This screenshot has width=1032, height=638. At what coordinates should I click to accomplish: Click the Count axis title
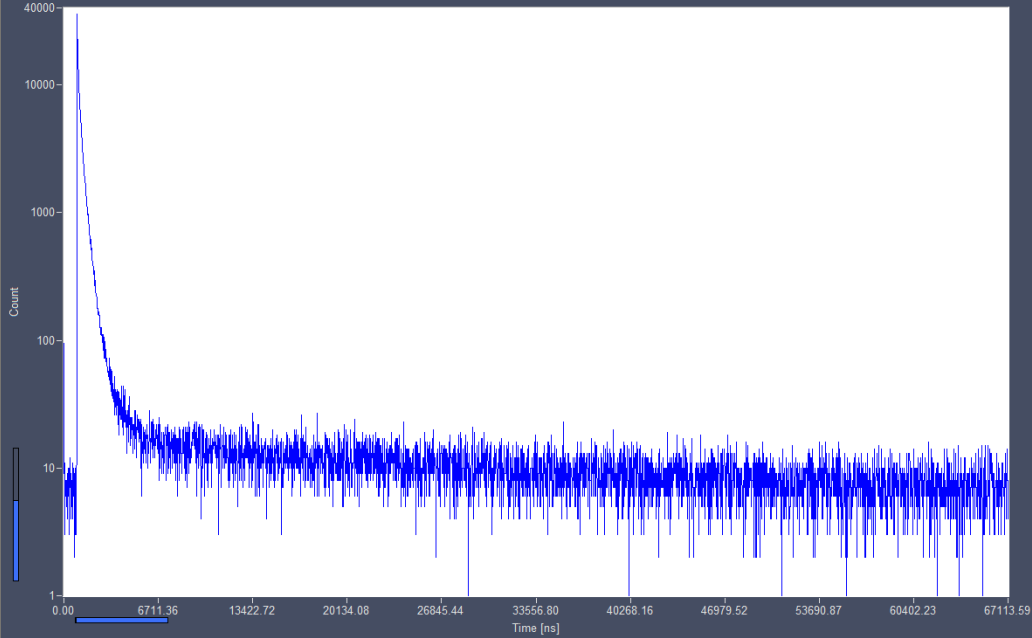click(x=14, y=302)
